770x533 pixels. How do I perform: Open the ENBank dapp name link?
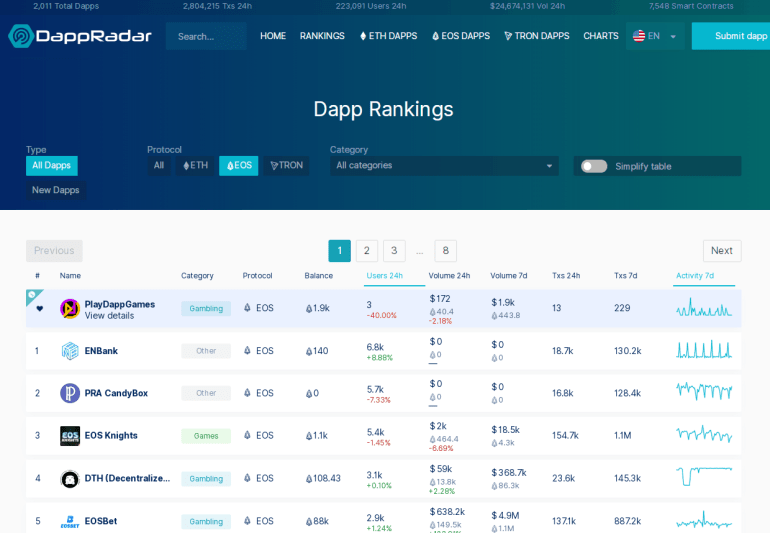pyautogui.click(x=101, y=351)
